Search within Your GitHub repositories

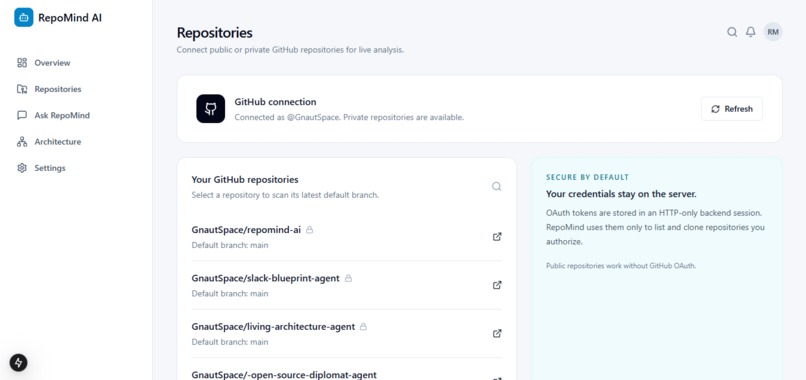(496, 187)
